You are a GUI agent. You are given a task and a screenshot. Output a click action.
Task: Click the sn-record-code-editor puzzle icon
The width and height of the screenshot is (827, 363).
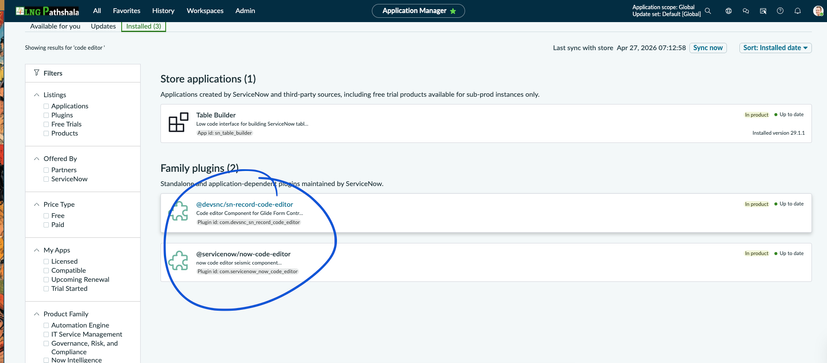(178, 211)
